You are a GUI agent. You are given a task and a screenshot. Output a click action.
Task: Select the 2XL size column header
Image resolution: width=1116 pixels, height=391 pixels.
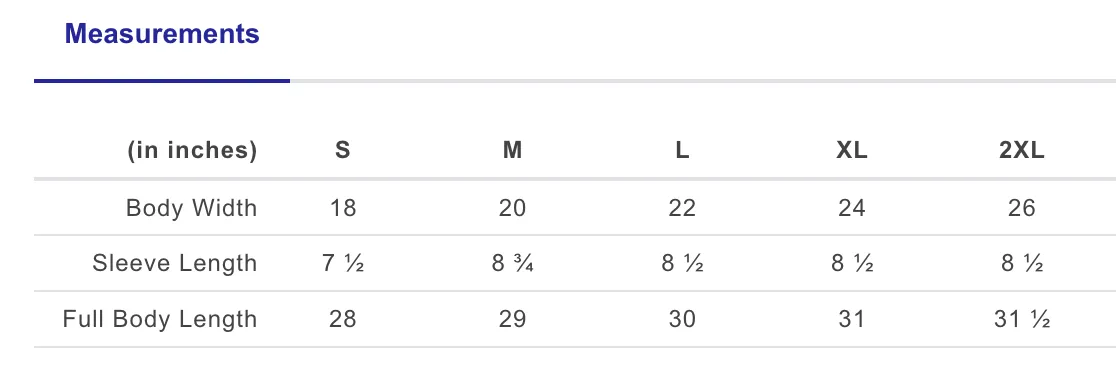(1021, 150)
